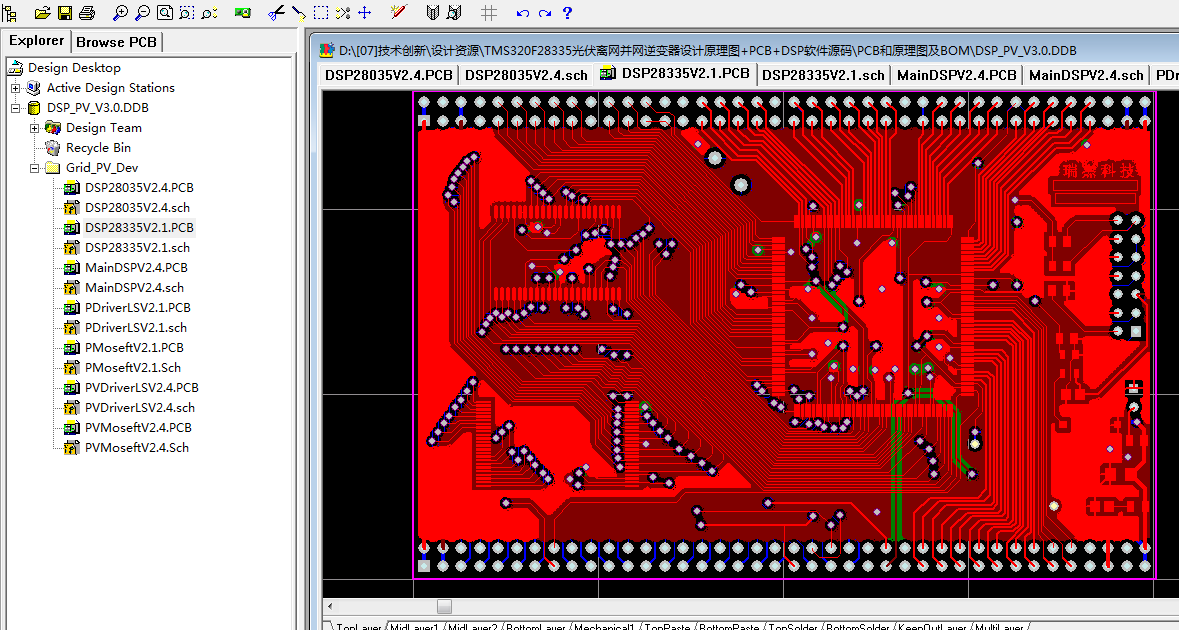Click the Cut scissors icon
1179x630 pixels.
pos(276,13)
